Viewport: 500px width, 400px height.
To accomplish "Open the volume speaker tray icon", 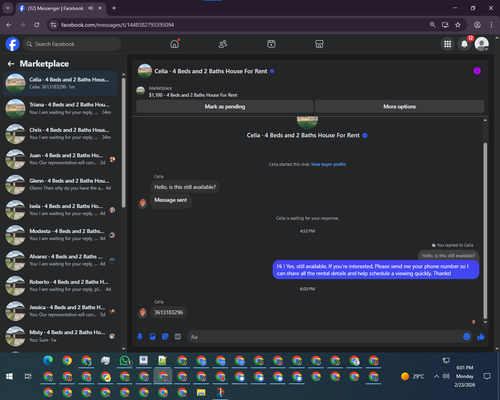I will click(x=446, y=376).
